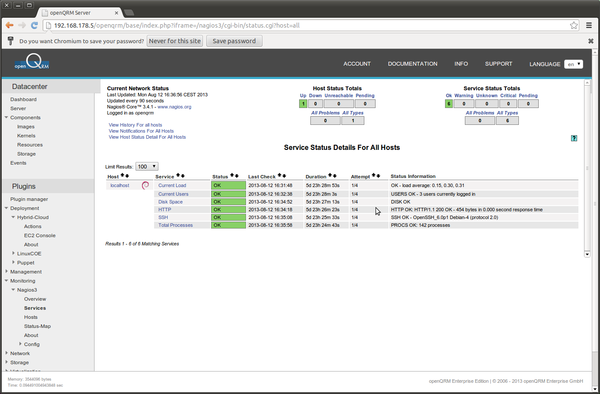Sort Duration column ascending arrow

[x=330, y=176]
